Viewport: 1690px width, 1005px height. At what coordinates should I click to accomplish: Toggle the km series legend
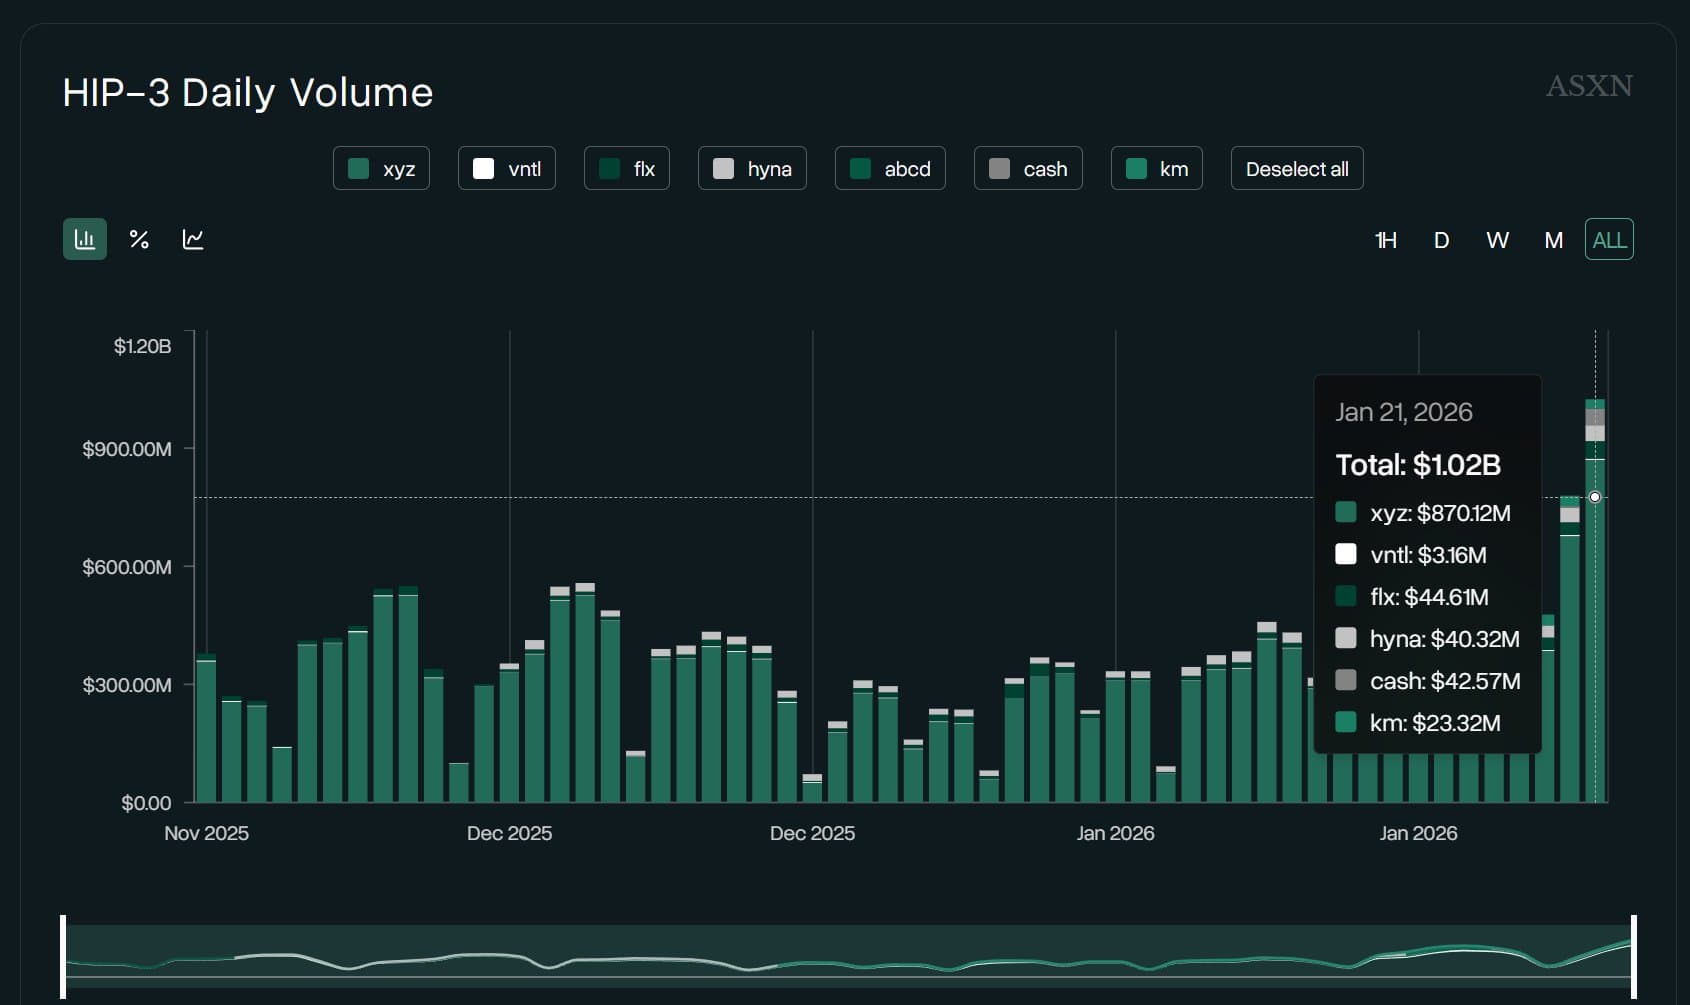pos(1156,169)
